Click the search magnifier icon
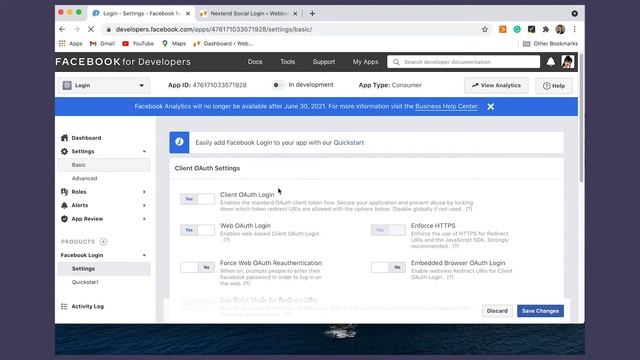 pos(396,62)
